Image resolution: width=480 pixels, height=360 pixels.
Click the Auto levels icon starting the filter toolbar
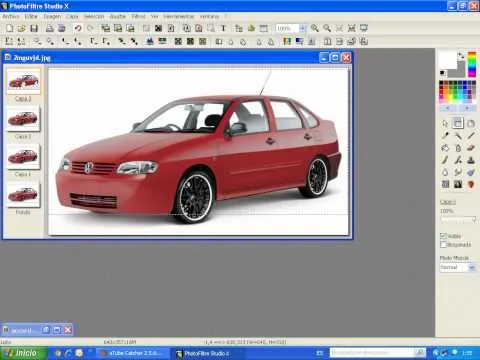click(9, 41)
